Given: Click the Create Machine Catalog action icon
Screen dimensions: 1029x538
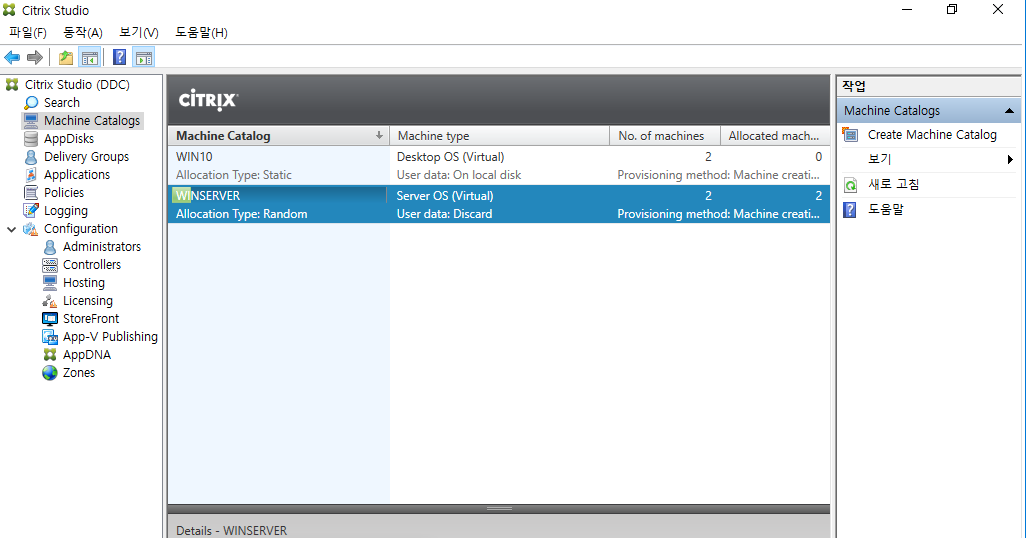Looking at the screenshot, I should pyautogui.click(x=850, y=134).
